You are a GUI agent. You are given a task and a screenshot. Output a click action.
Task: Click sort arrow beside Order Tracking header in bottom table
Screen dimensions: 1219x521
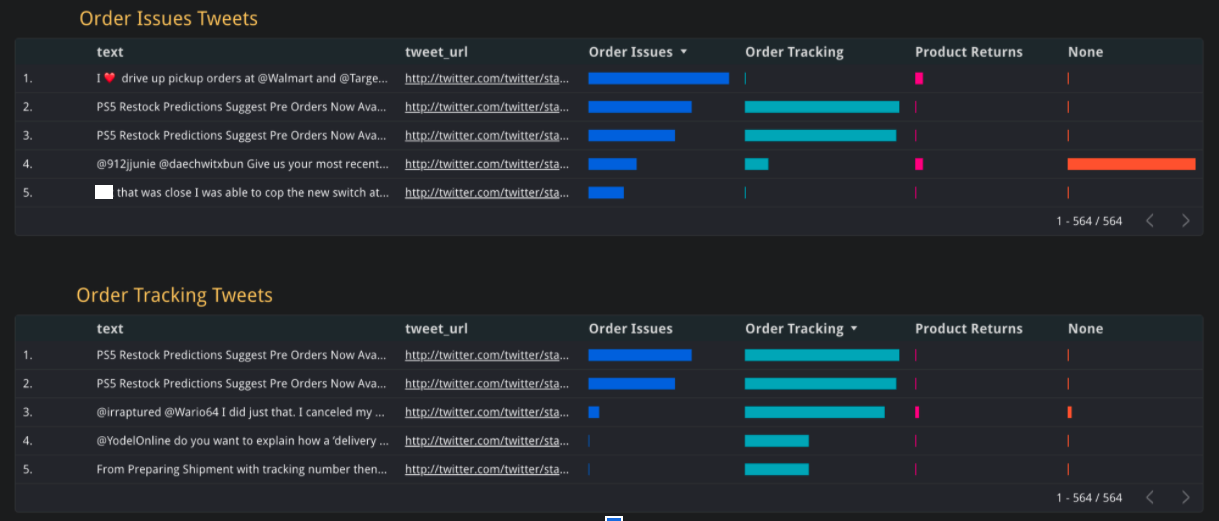854,329
